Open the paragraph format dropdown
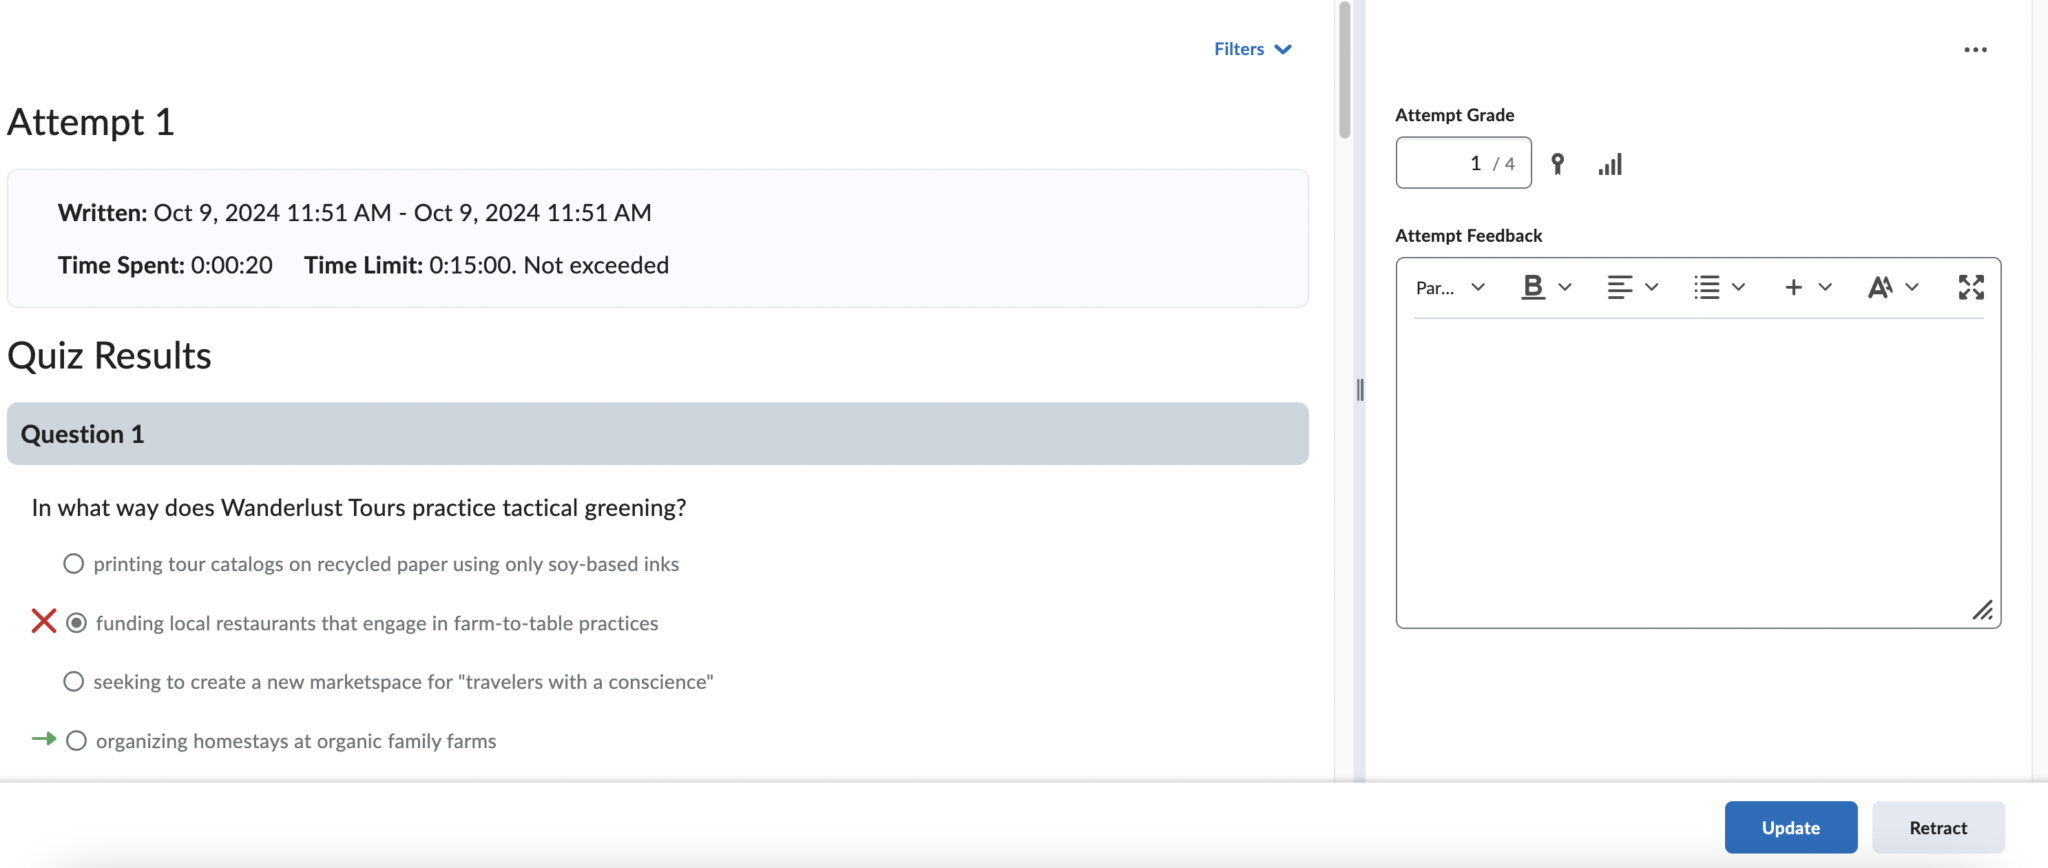The width and height of the screenshot is (2048, 868). 1450,288
